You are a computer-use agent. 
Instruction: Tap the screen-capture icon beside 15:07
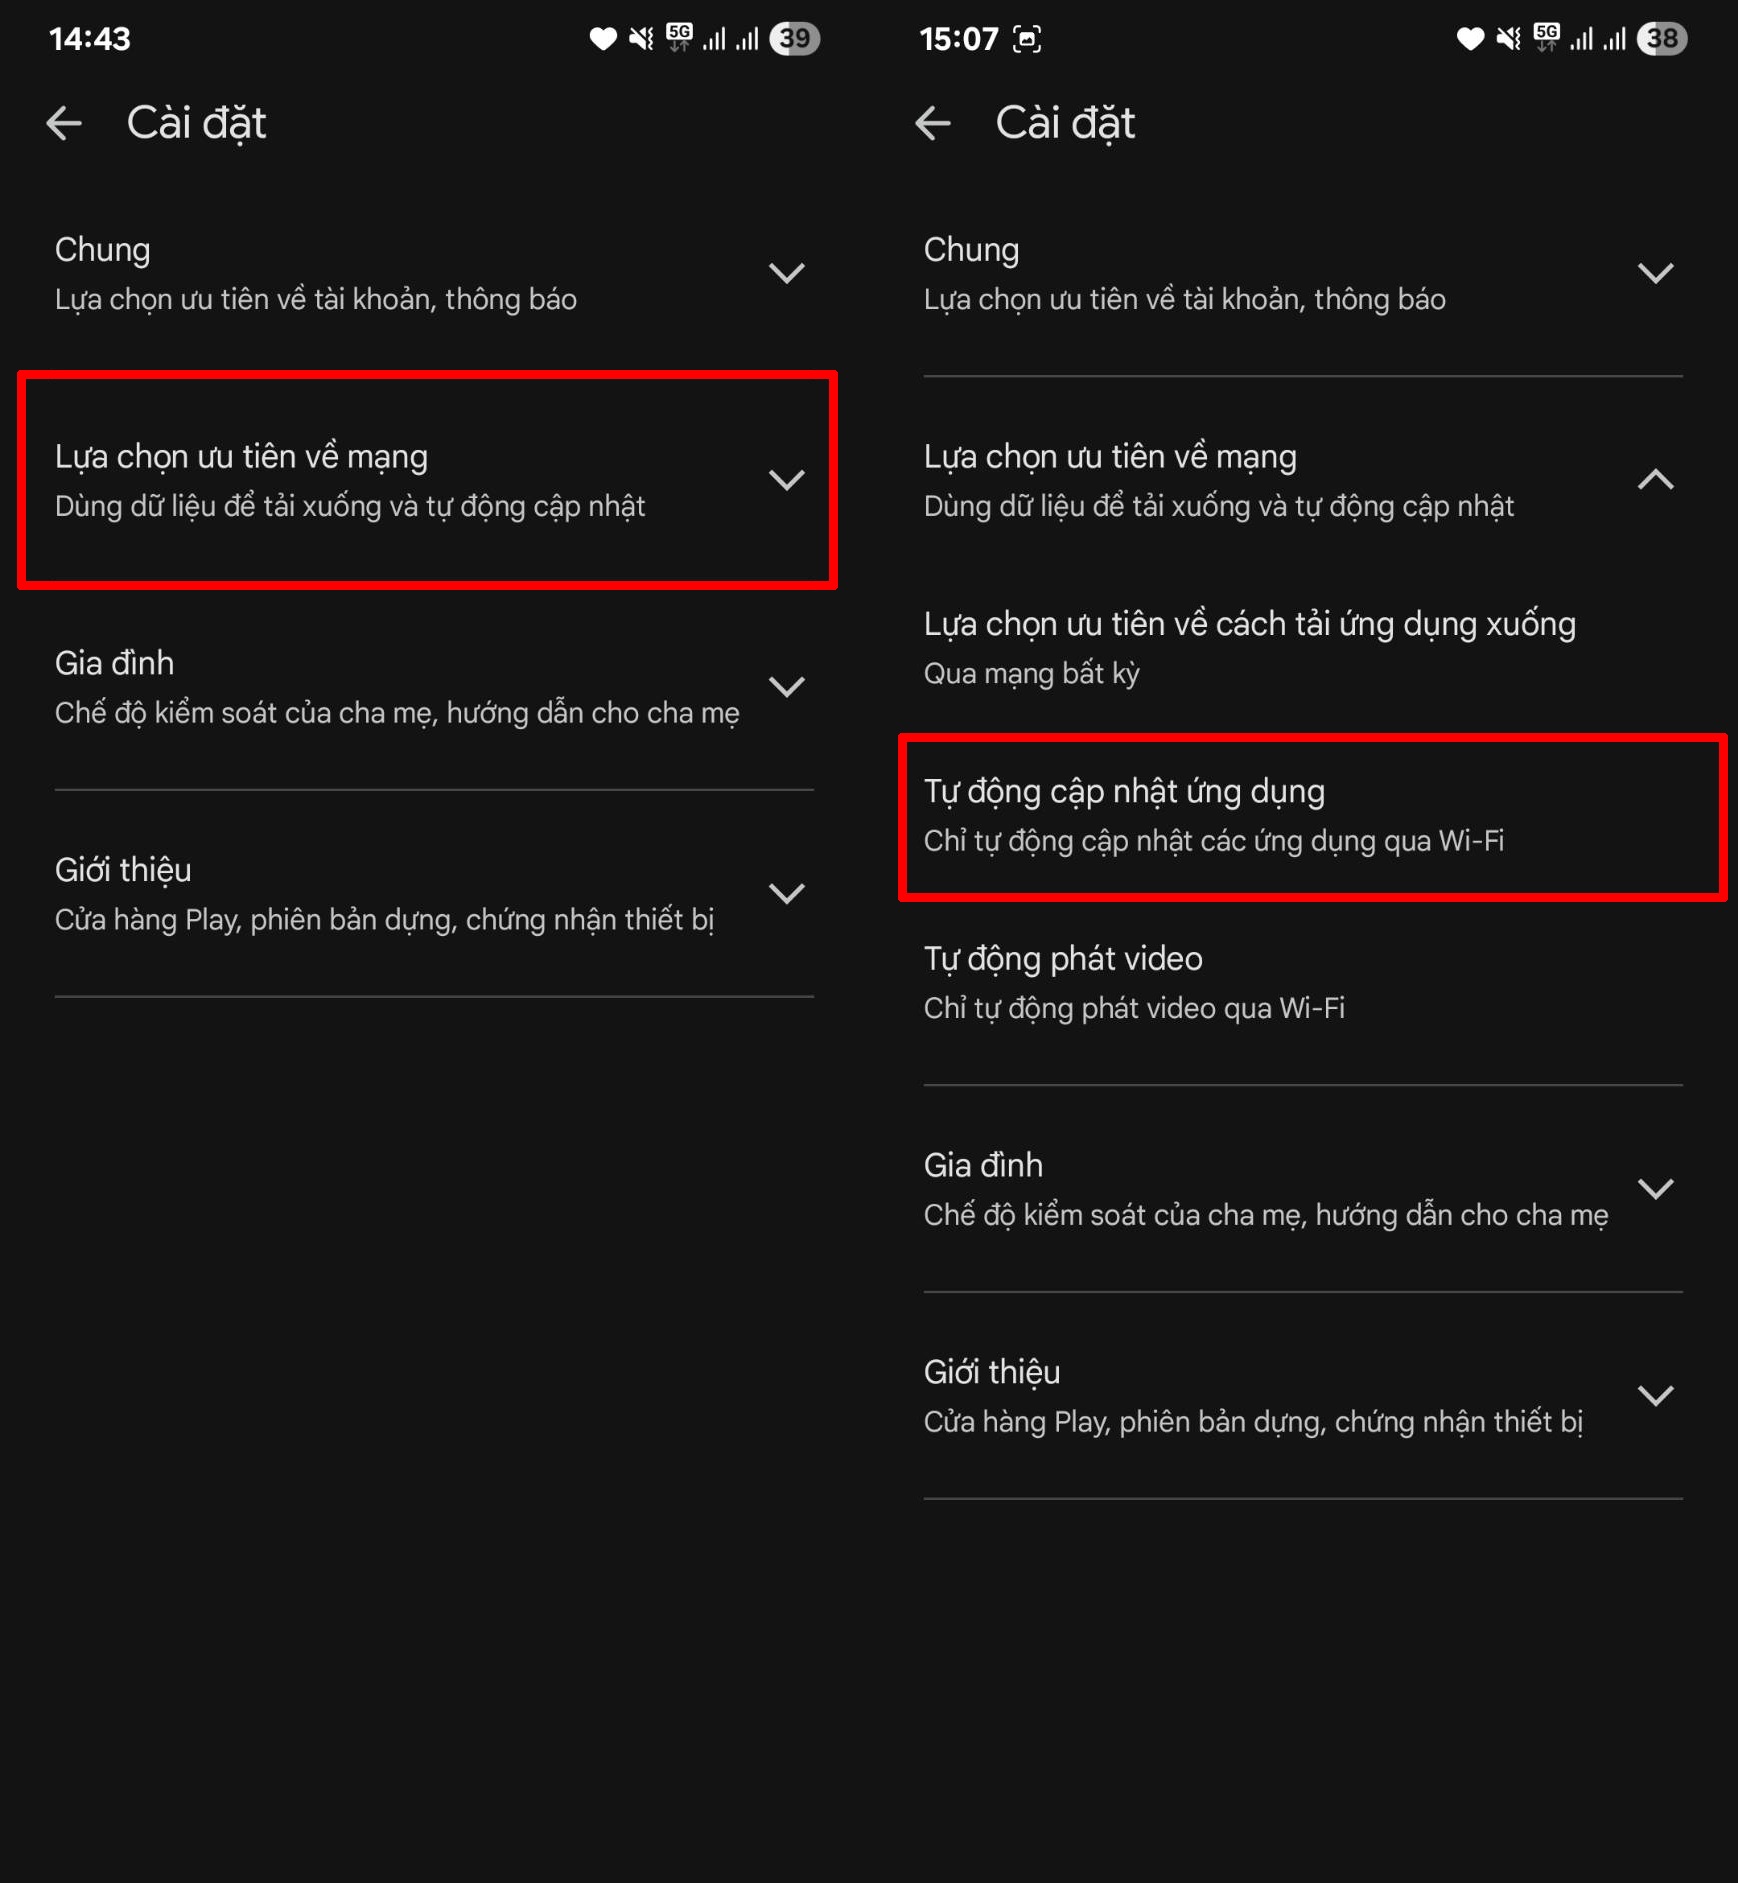click(x=1027, y=39)
